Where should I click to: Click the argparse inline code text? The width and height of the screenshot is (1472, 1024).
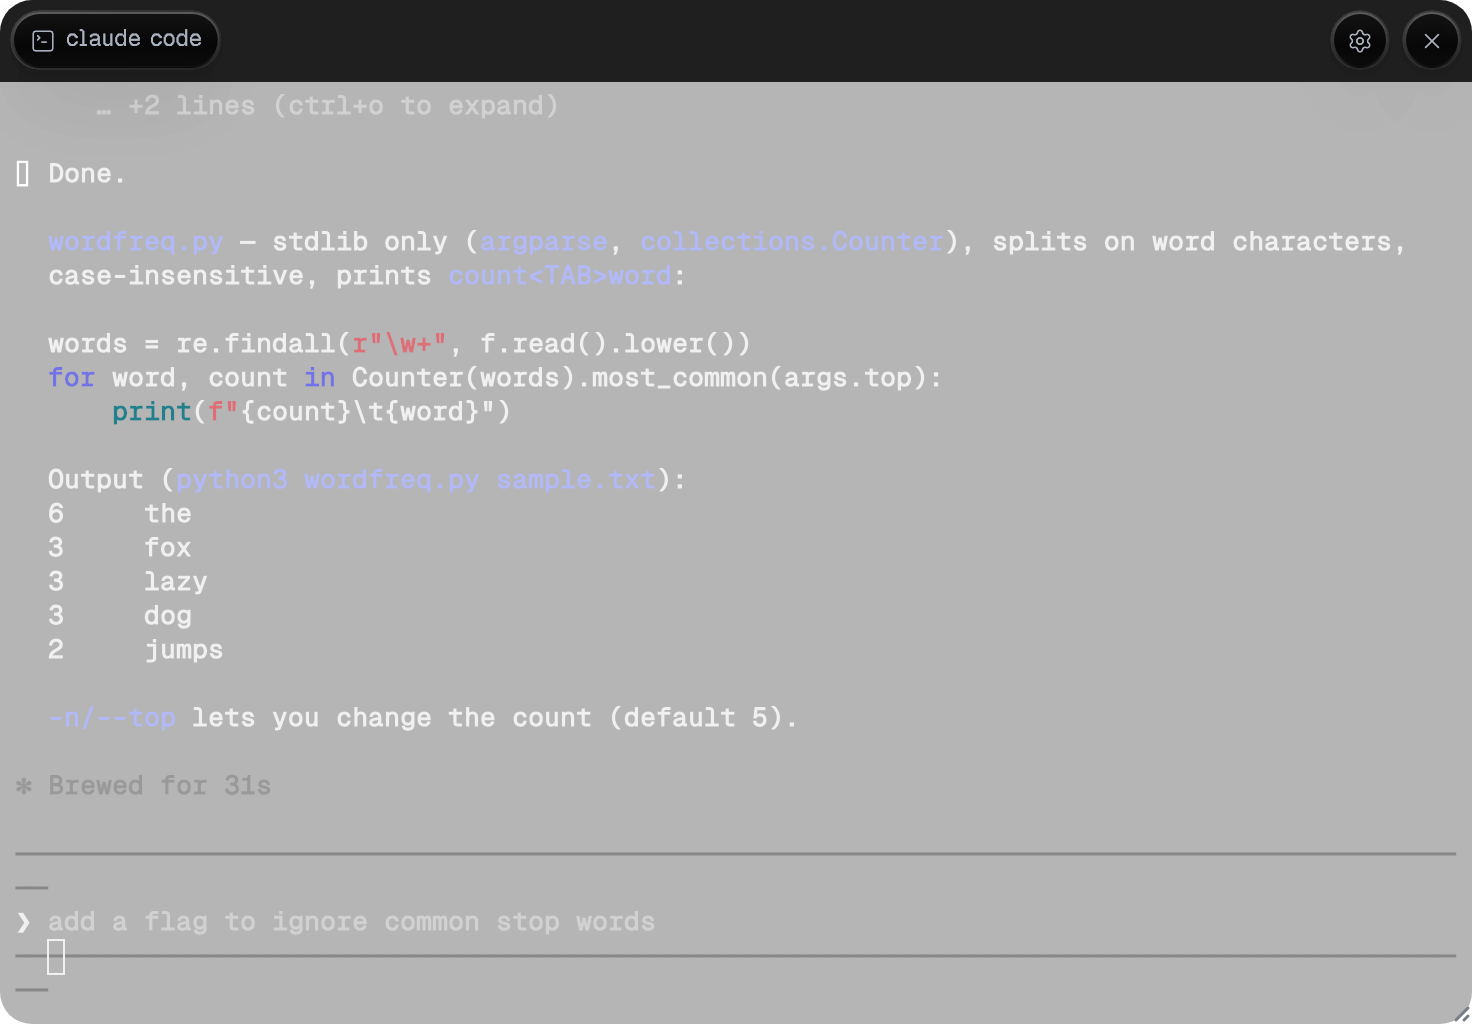[x=543, y=242]
